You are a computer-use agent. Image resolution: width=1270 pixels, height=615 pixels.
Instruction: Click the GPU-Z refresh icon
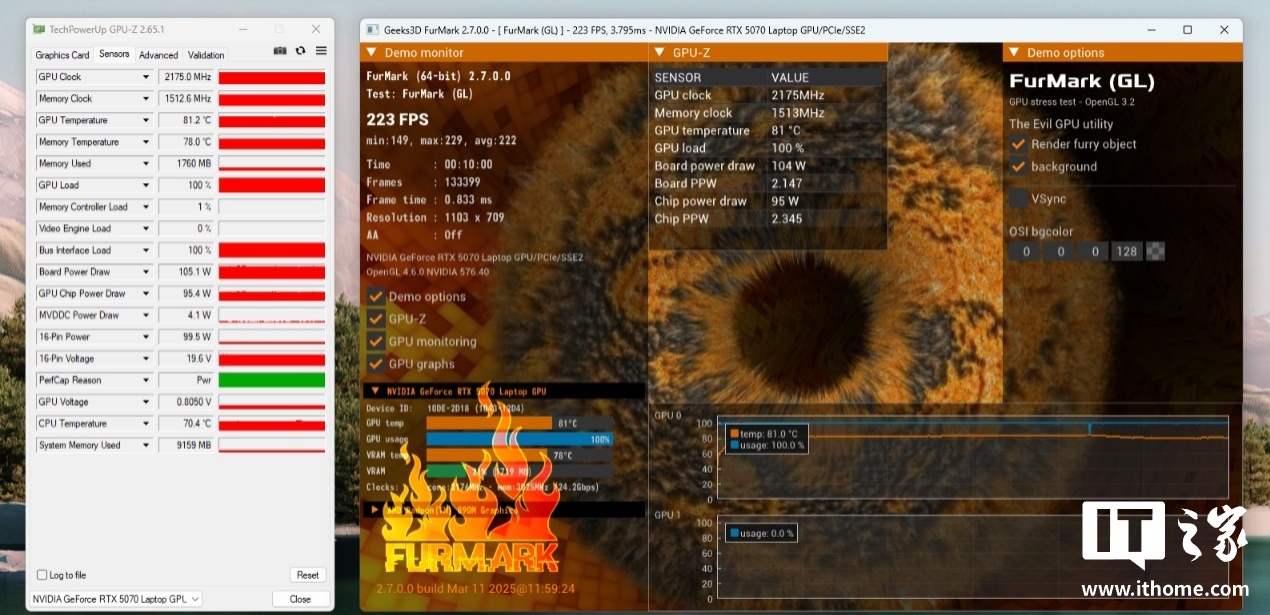(x=301, y=51)
